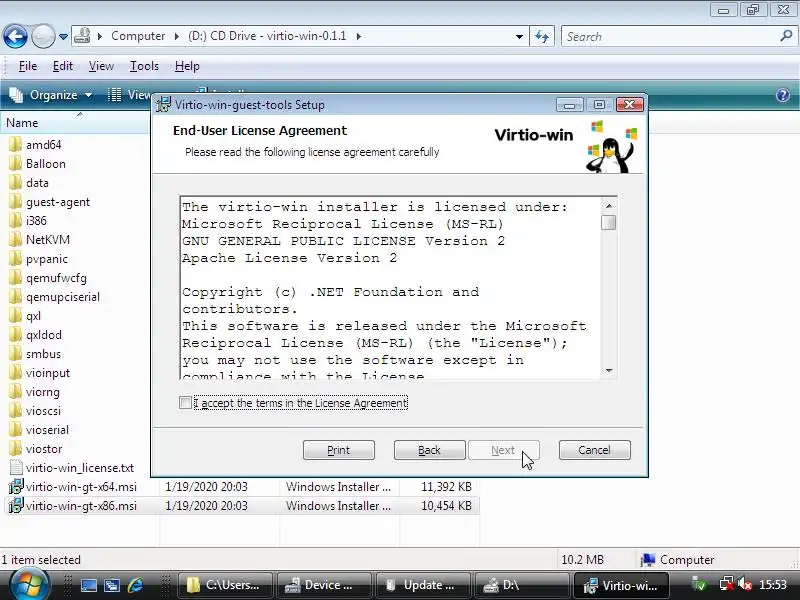Click the Print button in Setup

pyautogui.click(x=339, y=450)
